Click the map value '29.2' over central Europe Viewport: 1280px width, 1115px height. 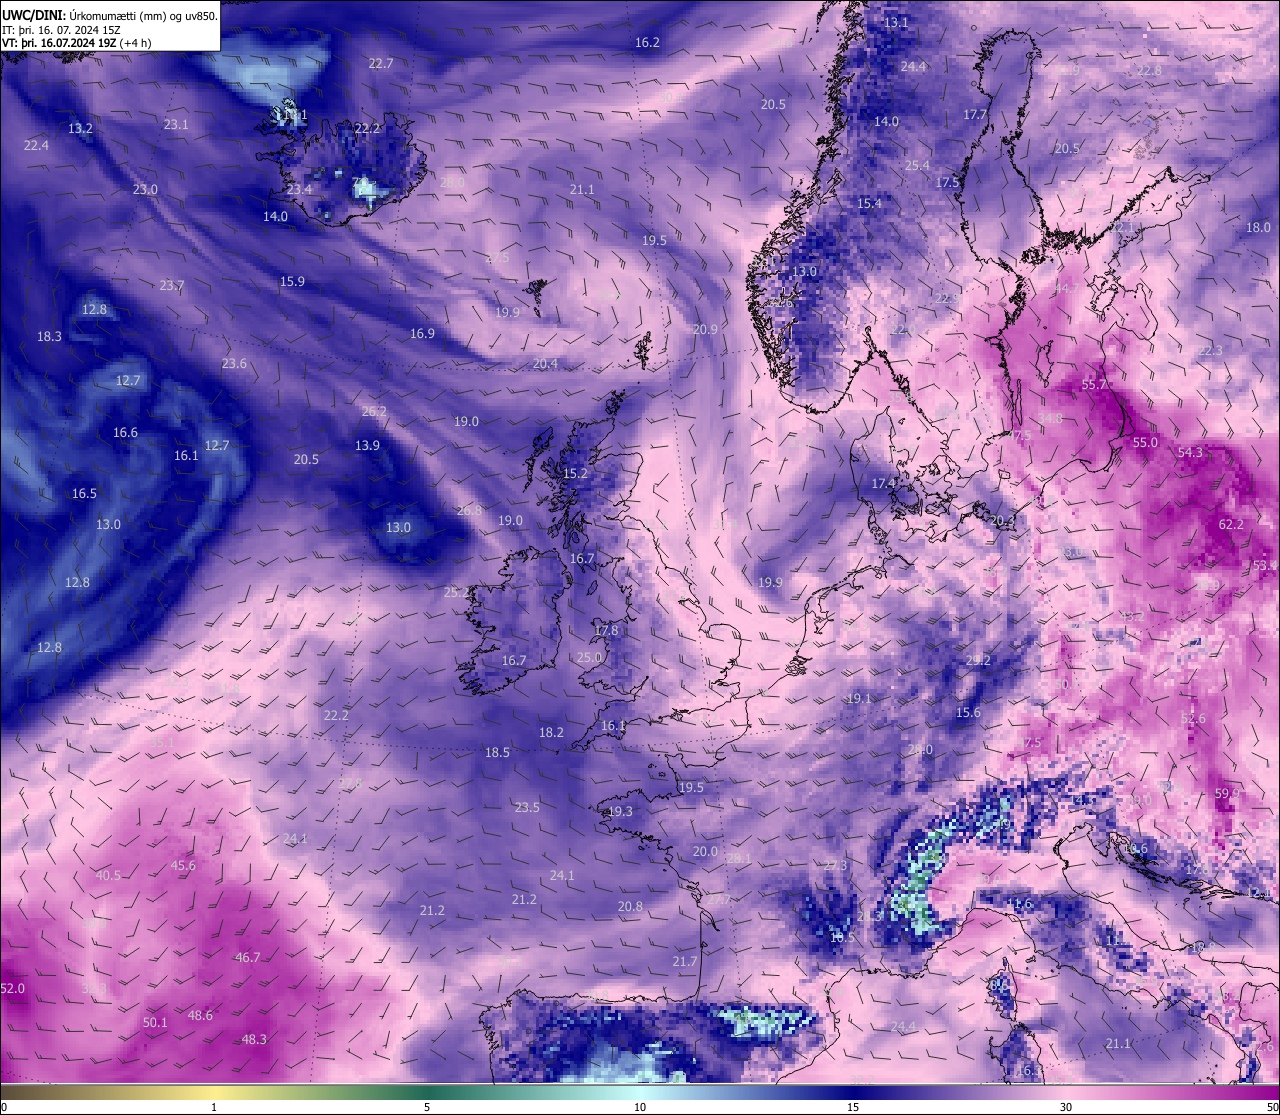tap(978, 660)
